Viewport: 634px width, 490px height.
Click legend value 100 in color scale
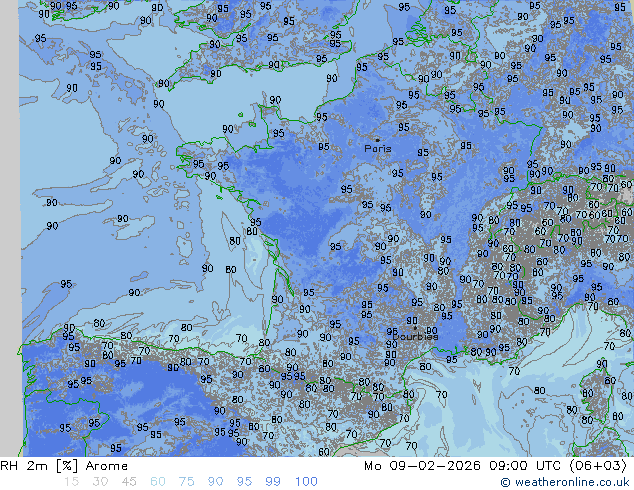pyautogui.click(x=306, y=482)
